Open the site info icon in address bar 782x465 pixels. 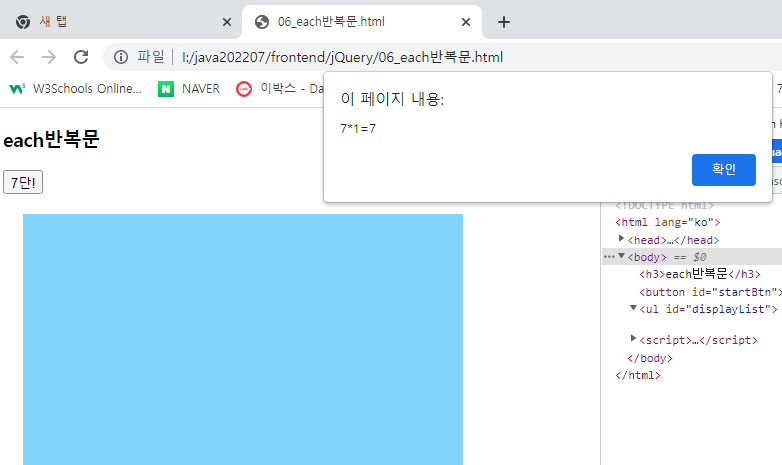pos(121,57)
